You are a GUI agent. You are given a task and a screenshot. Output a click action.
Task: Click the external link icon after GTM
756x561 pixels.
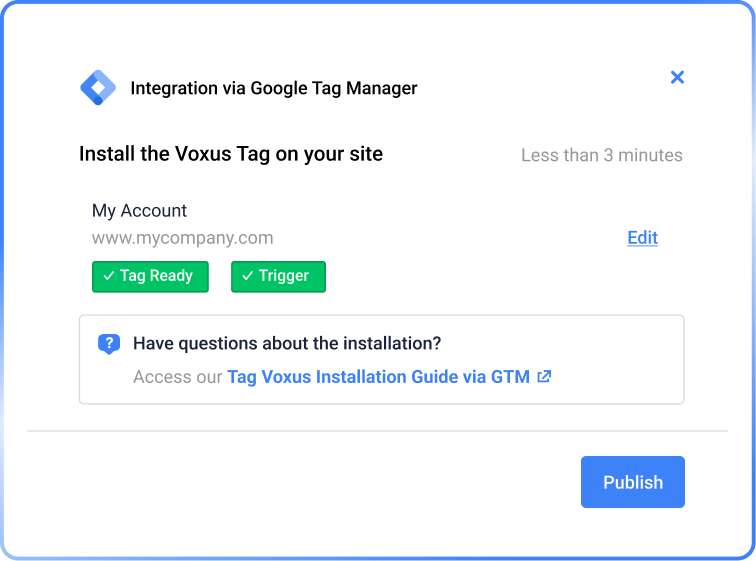coord(544,377)
